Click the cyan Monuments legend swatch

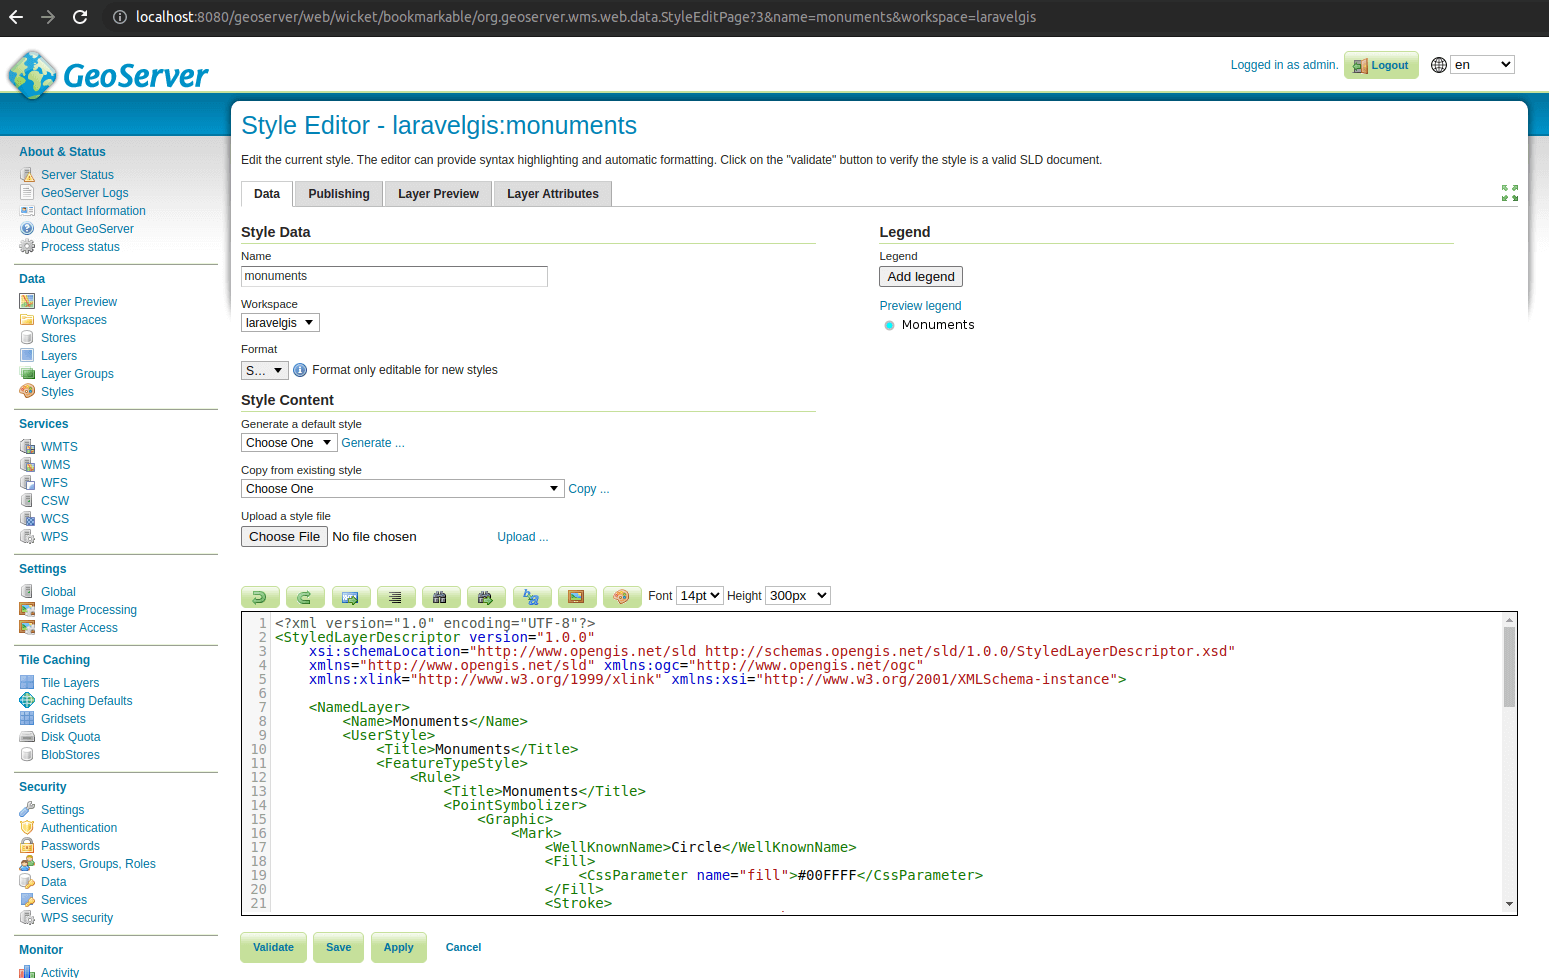point(889,325)
